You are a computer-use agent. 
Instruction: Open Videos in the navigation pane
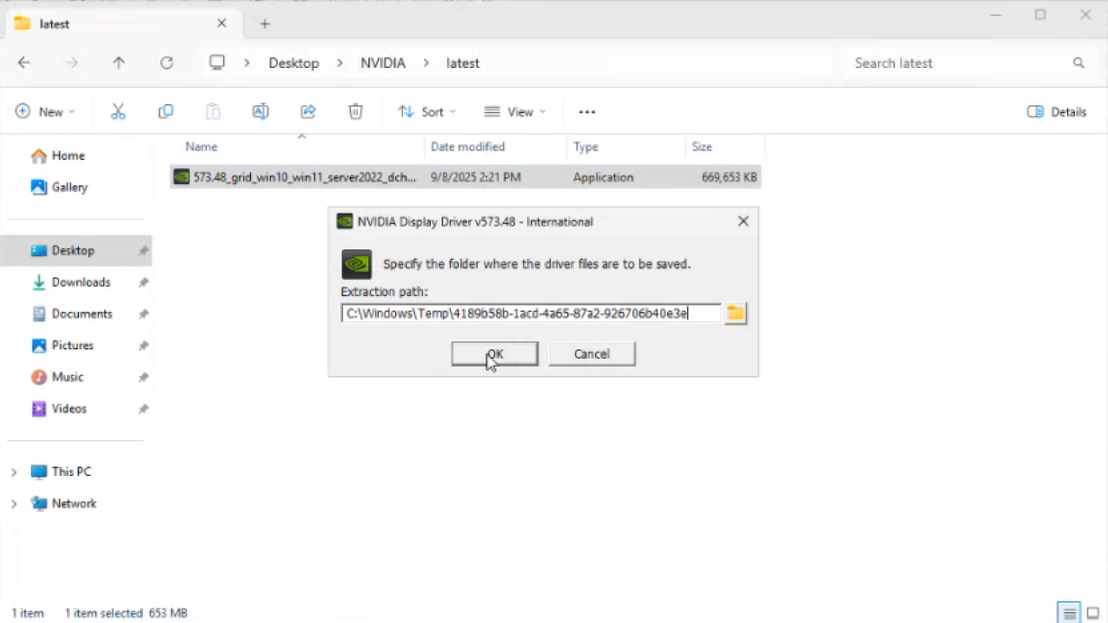coord(69,408)
